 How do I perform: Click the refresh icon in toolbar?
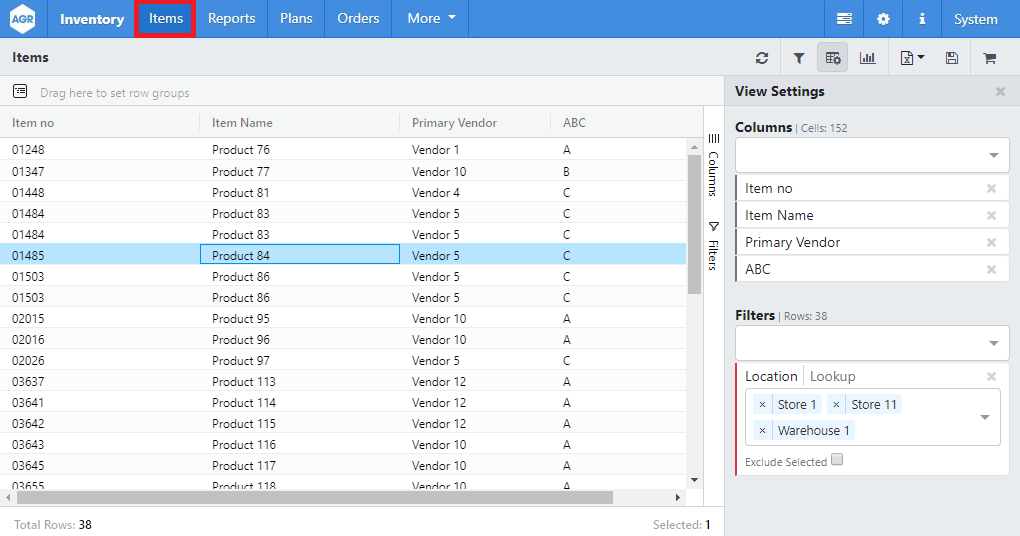pyautogui.click(x=762, y=58)
